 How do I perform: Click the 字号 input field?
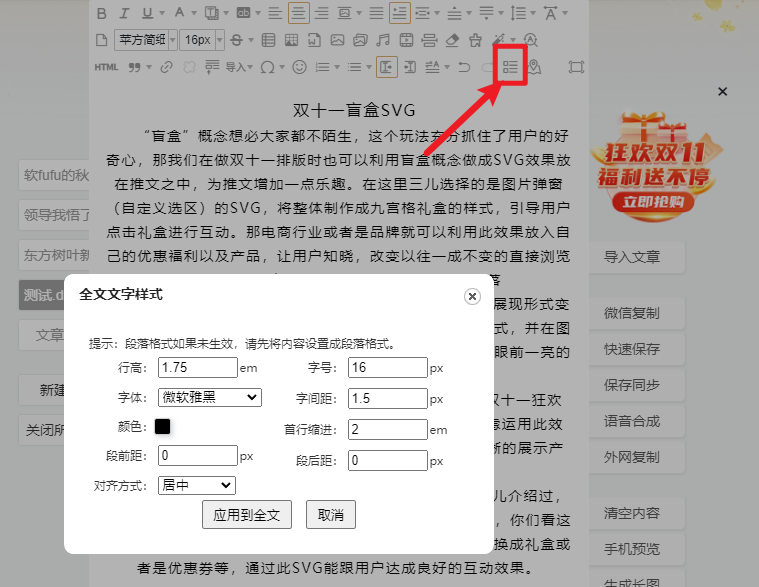click(x=388, y=368)
